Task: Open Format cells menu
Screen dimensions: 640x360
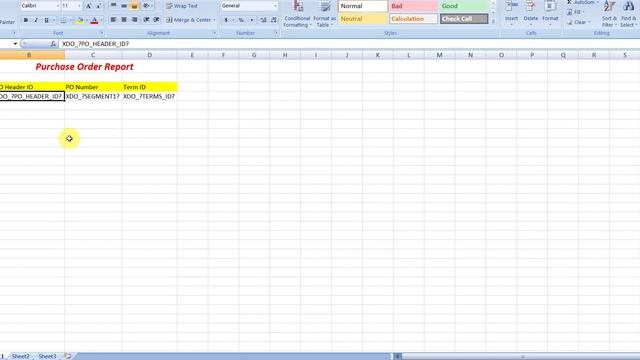Action: pos(550,14)
